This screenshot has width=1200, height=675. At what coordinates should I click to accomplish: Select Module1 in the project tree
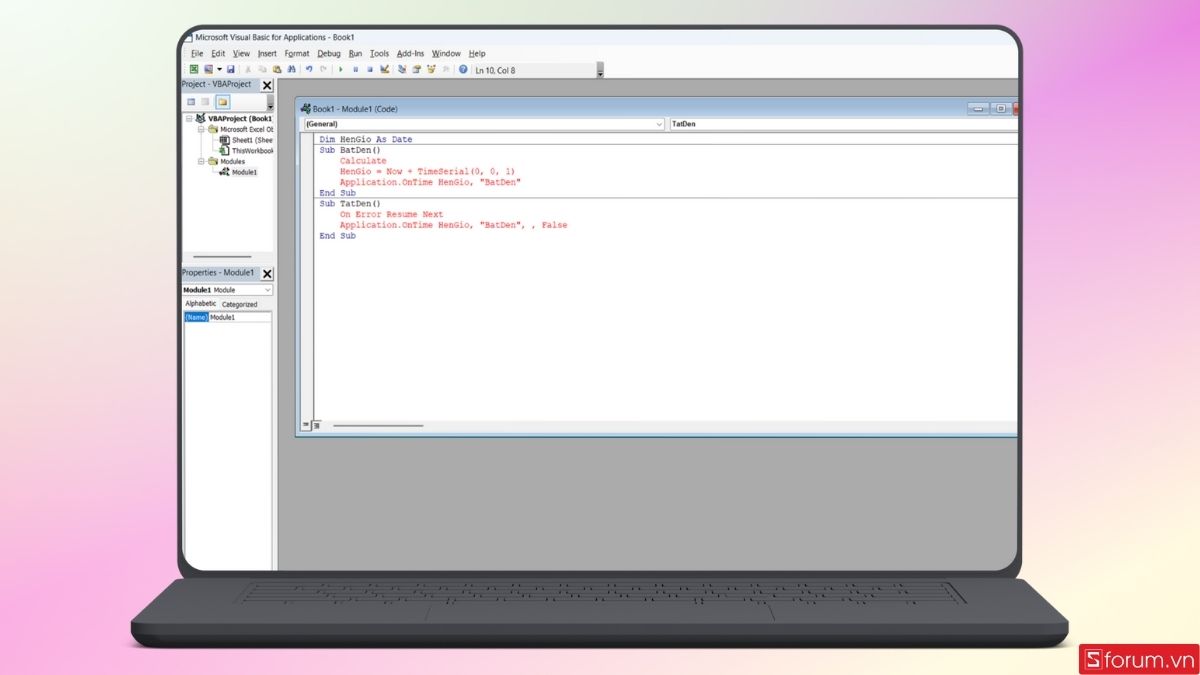coord(246,171)
